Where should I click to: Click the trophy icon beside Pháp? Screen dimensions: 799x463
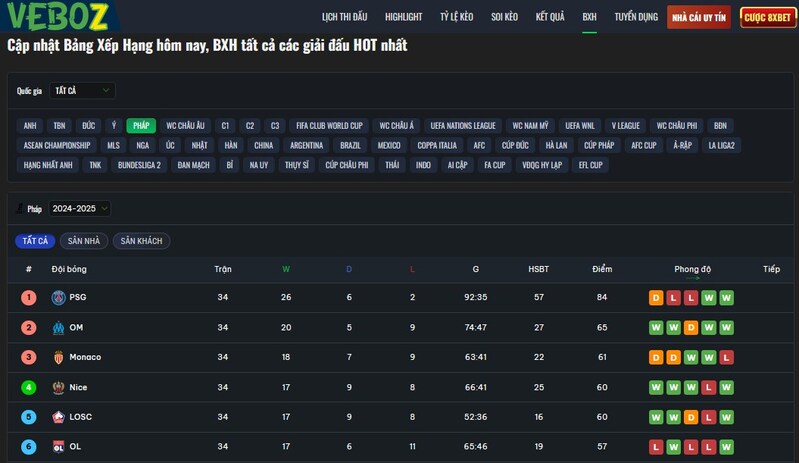20,209
